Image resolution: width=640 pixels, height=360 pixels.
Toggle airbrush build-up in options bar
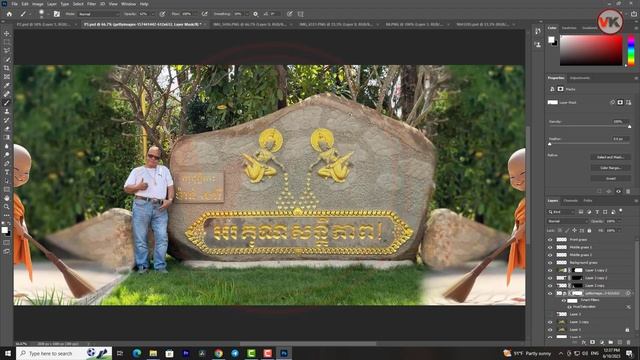click(x=204, y=14)
